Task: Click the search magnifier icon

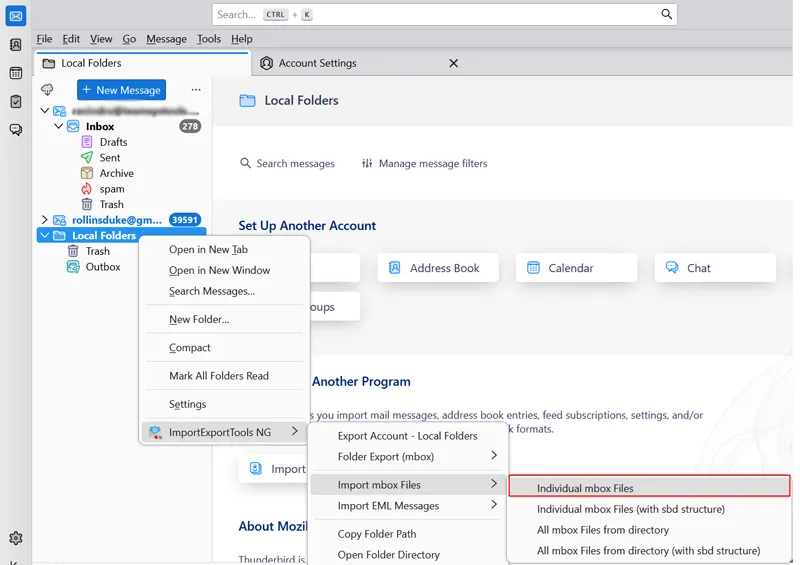Action: (x=666, y=14)
